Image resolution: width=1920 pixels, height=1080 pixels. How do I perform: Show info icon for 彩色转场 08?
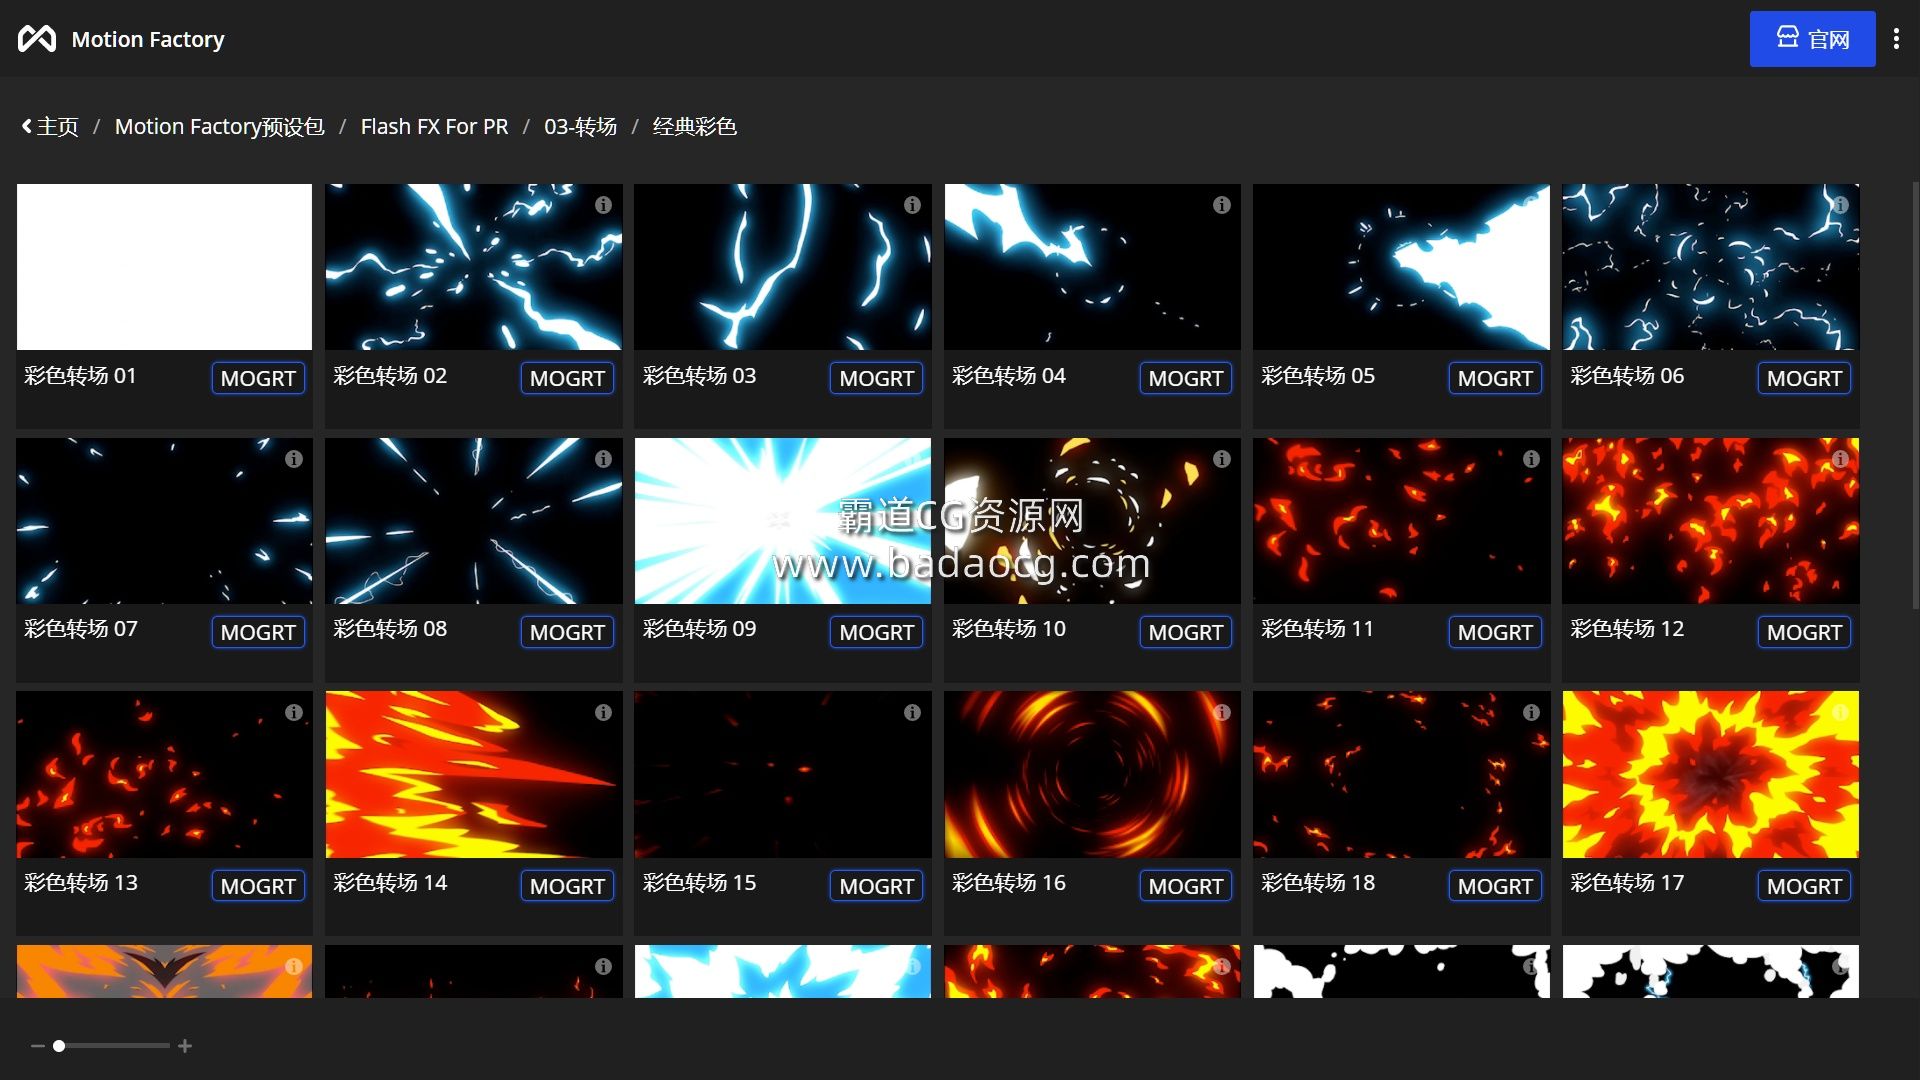point(603,459)
